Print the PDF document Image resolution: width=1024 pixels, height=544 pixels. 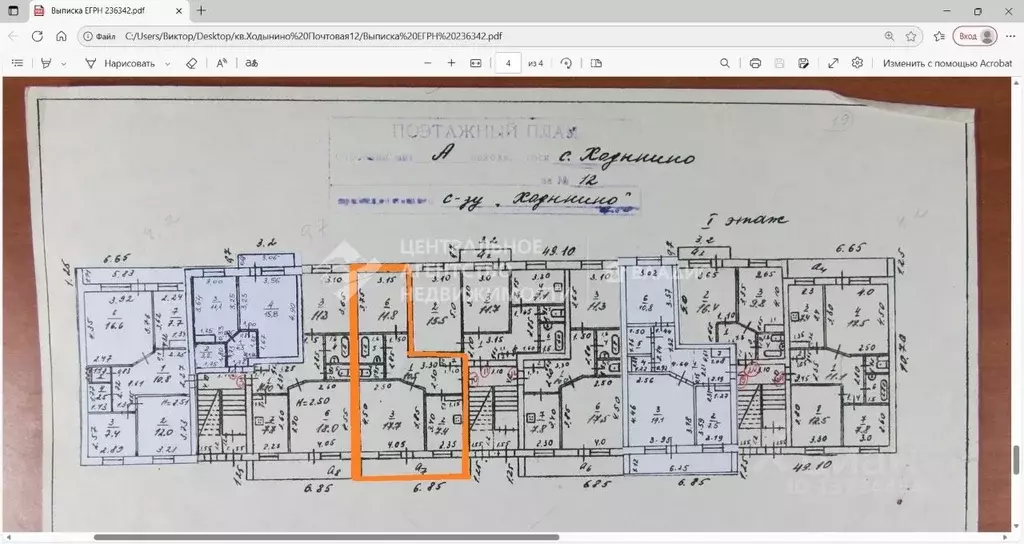[x=755, y=63]
